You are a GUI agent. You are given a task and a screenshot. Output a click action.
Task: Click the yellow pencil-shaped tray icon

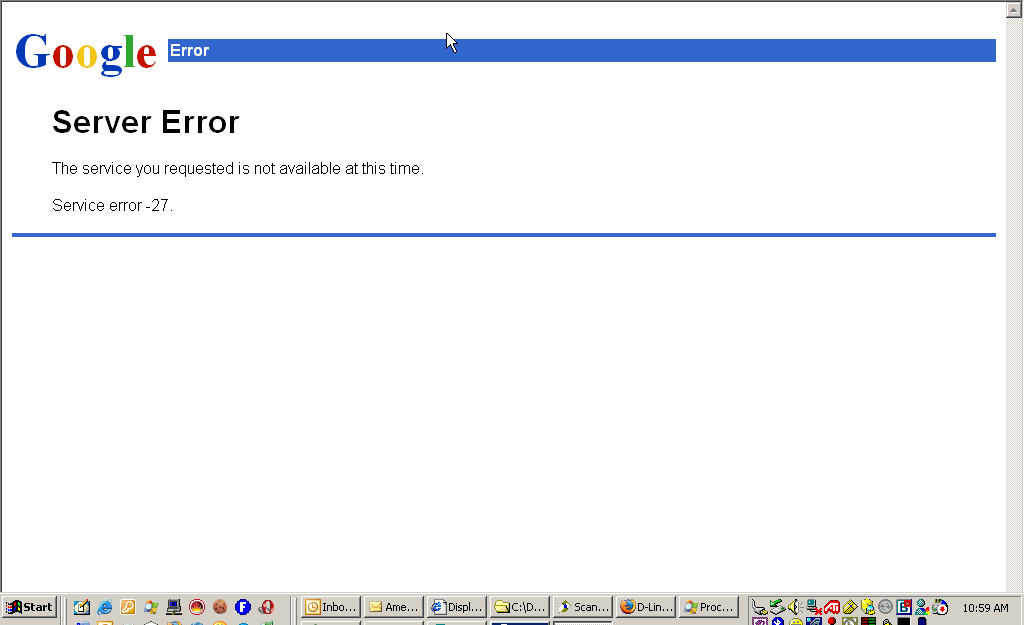click(850, 607)
